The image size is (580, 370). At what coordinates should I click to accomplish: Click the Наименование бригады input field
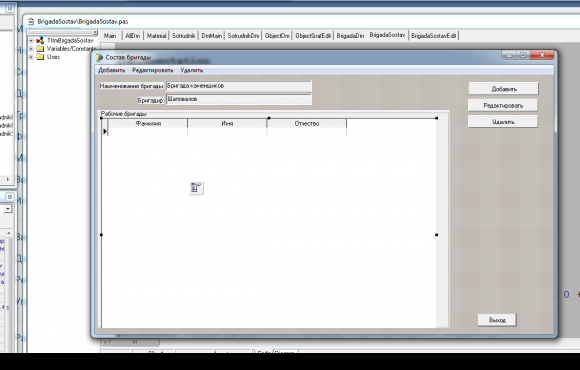coord(239,86)
